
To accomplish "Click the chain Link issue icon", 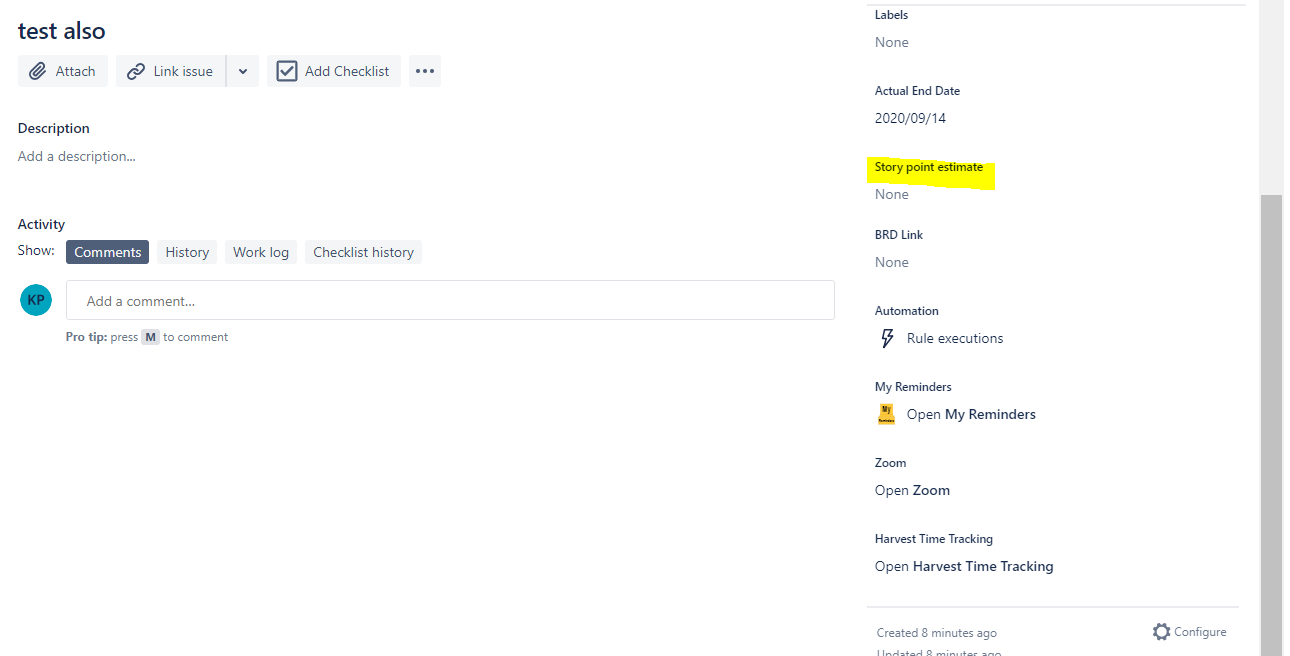I will [136, 71].
